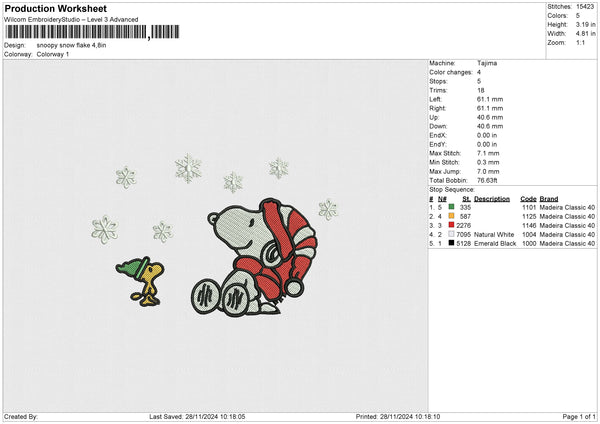Select the Natural White thread swatch
Image resolution: width=600 pixels, height=424 pixels.
click(x=452, y=234)
